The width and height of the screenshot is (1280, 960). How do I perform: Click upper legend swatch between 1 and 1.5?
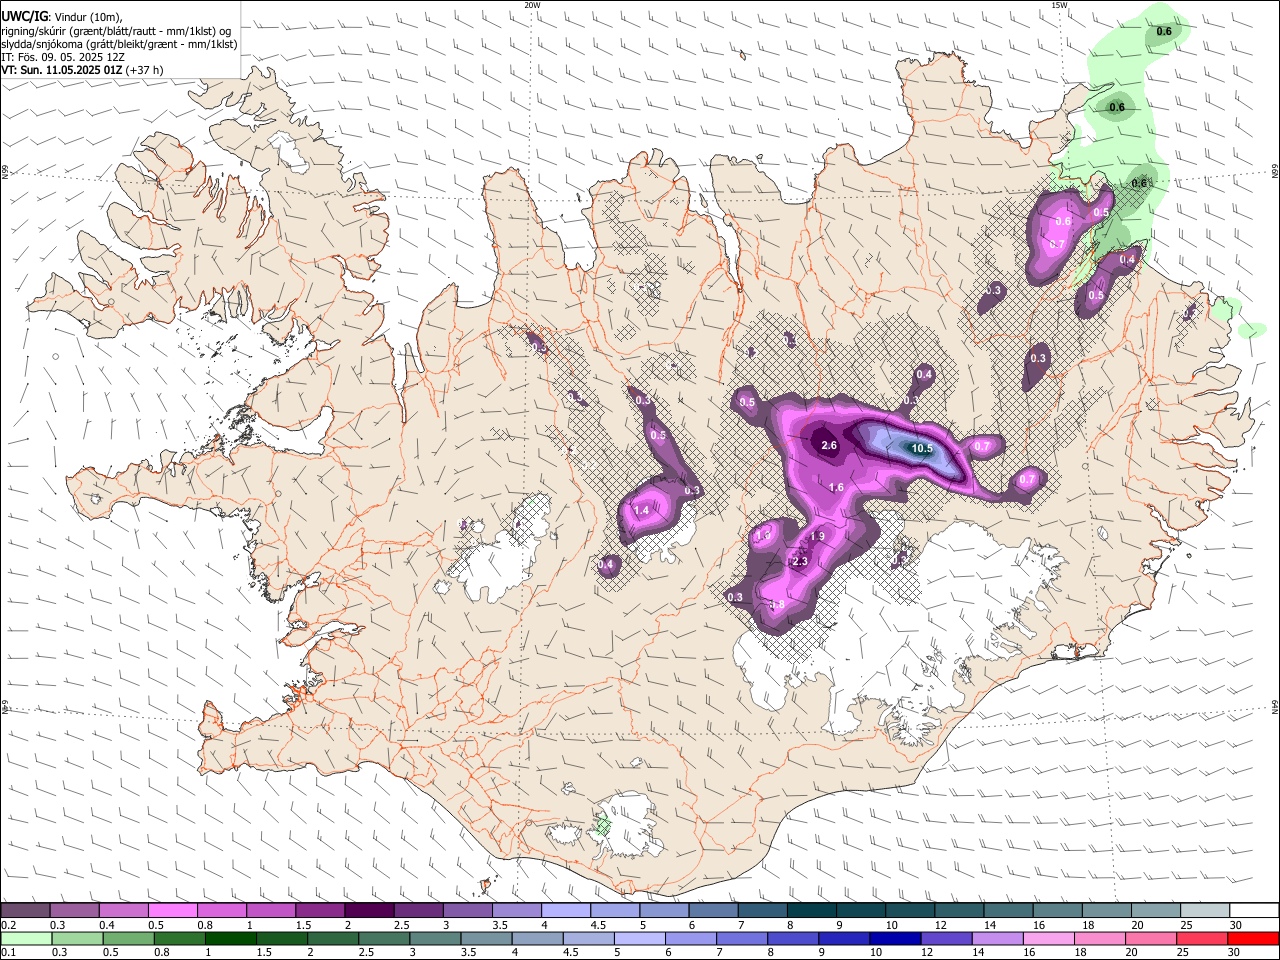pyautogui.click(x=270, y=910)
